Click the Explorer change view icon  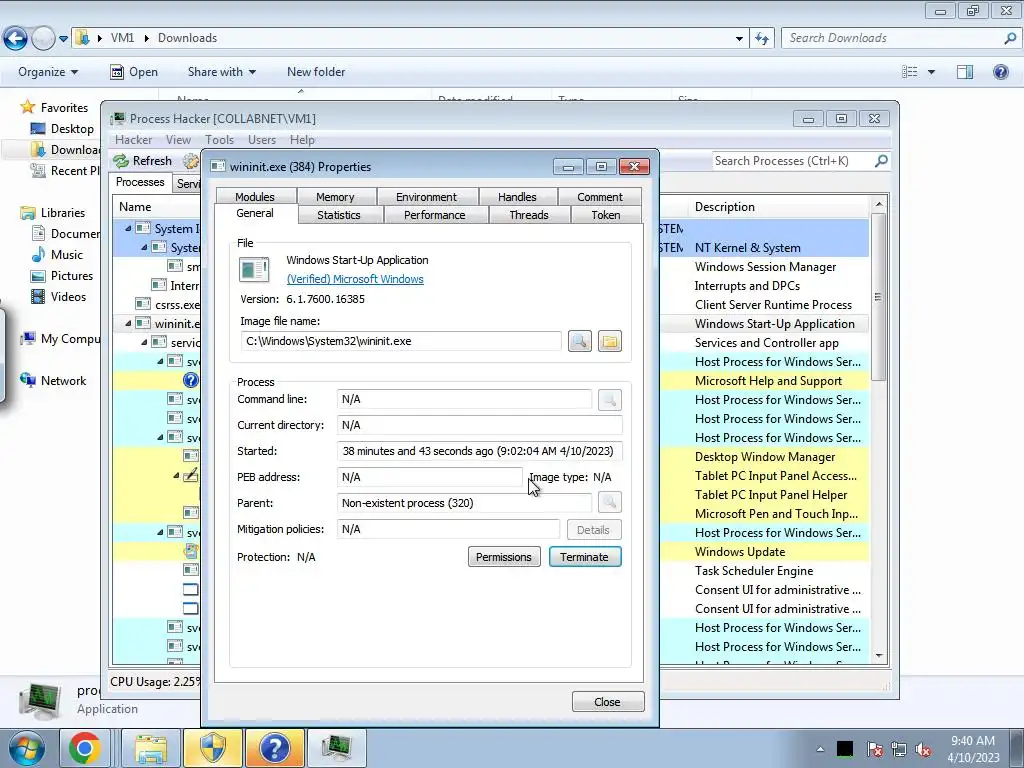[x=909, y=72]
